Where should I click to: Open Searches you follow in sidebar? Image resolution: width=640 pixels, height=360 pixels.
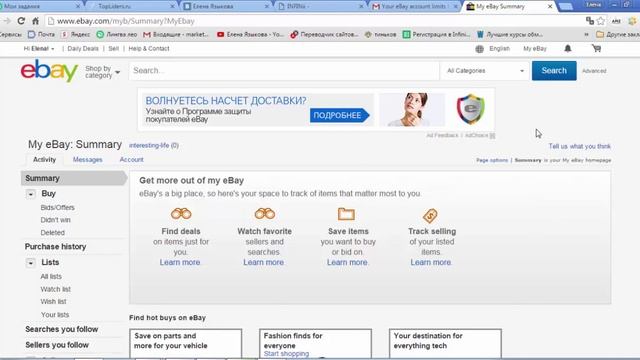tap(62, 329)
